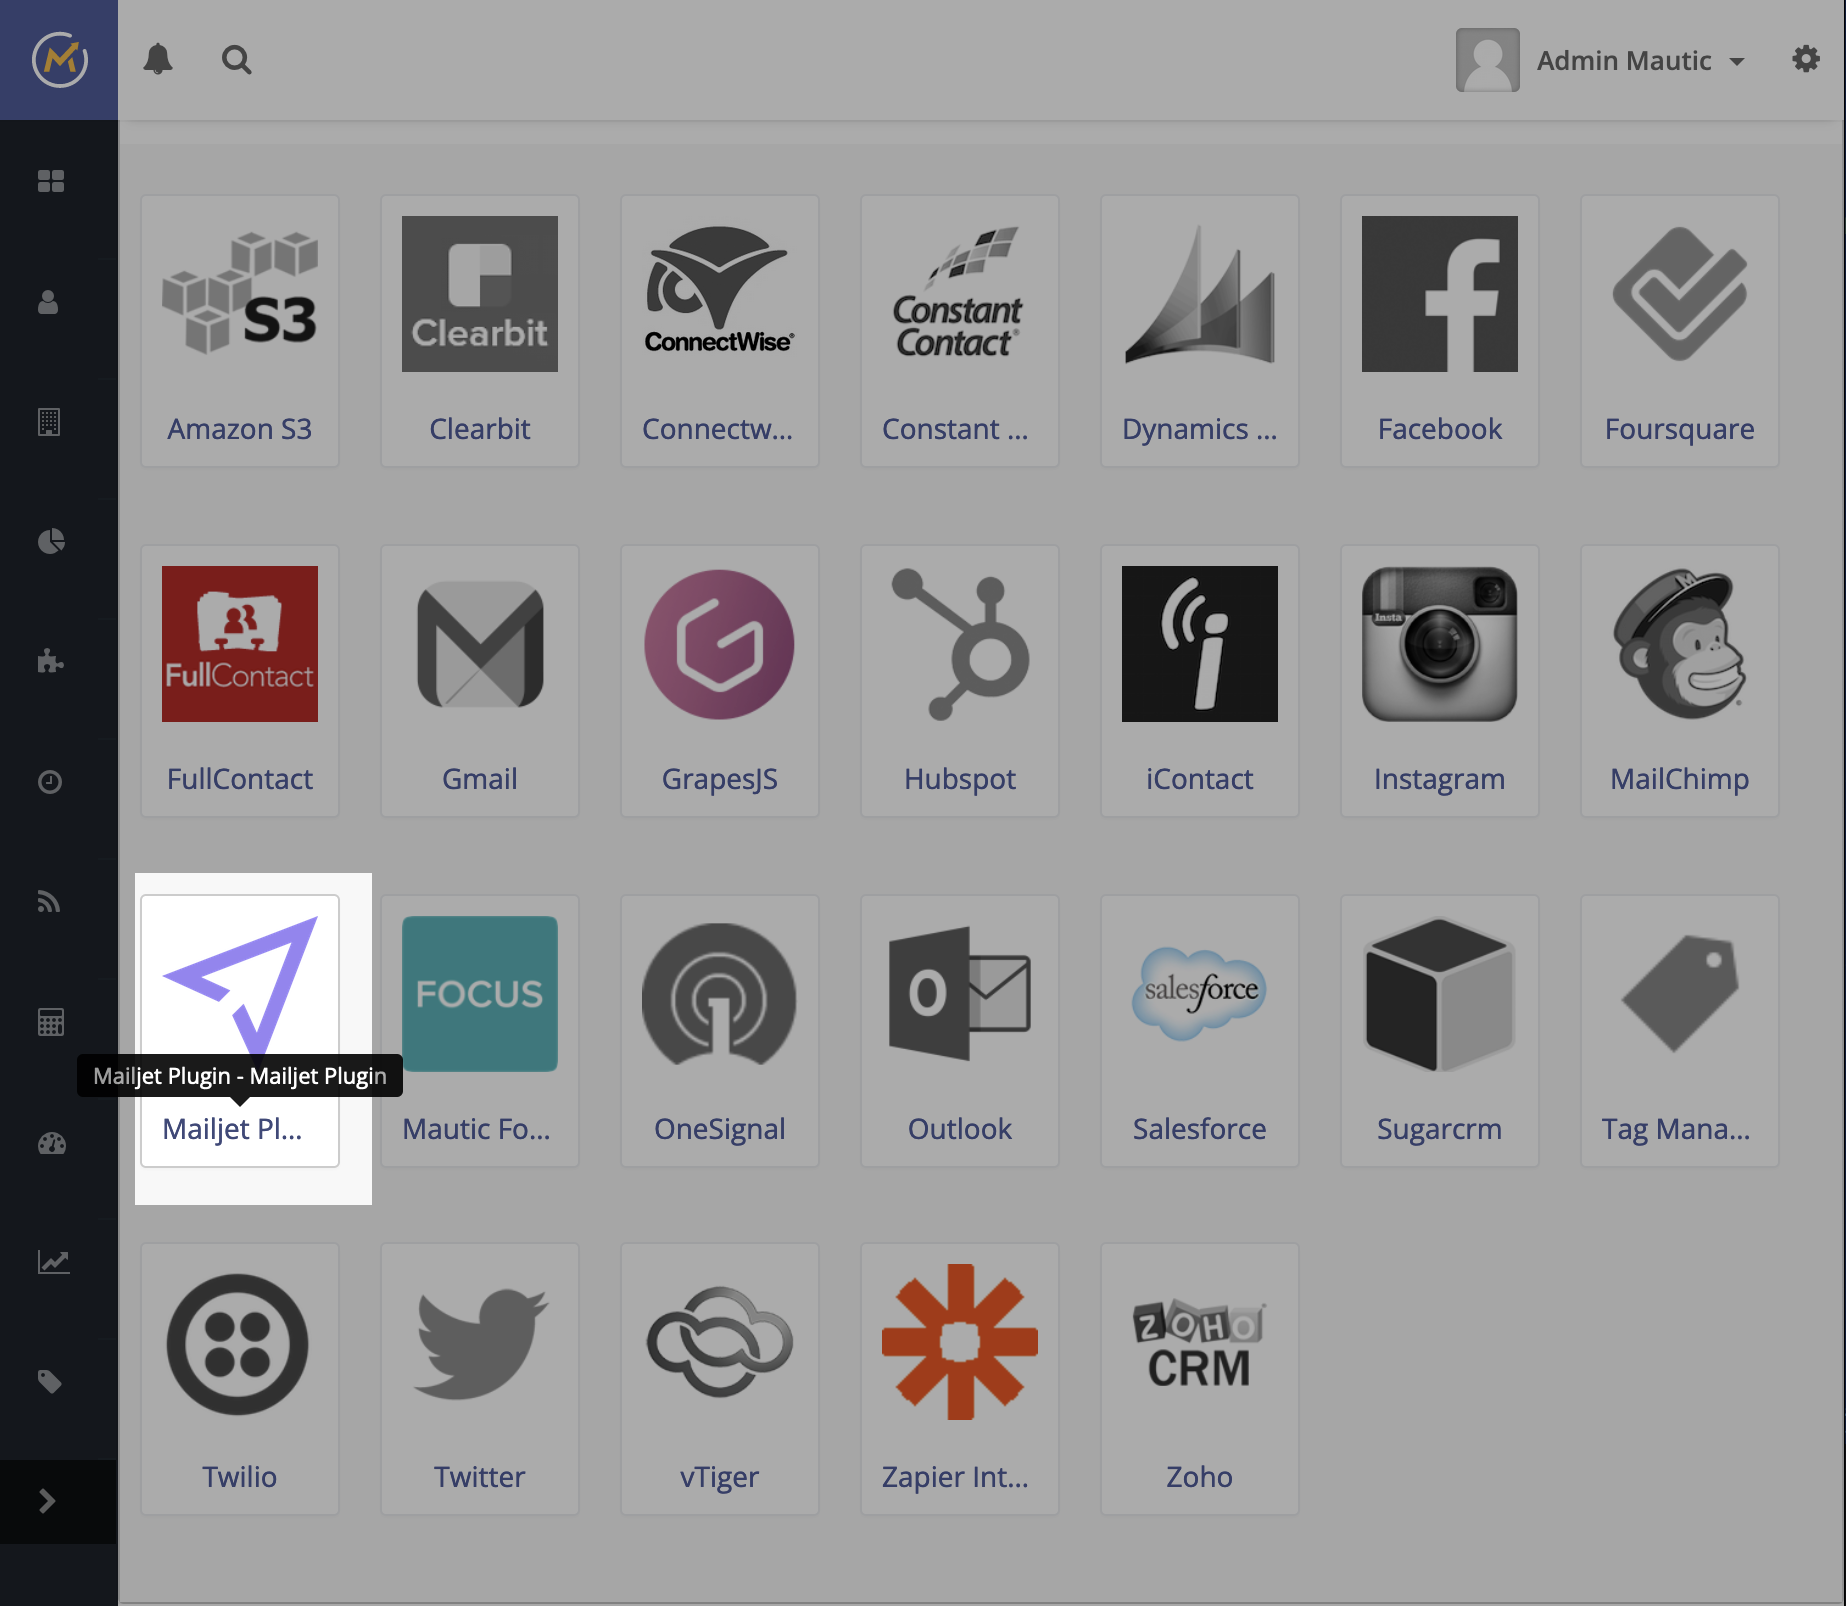Click the MailChimp name link
The width and height of the screenshot is (1846, 1606).
tap(1680, 779)
